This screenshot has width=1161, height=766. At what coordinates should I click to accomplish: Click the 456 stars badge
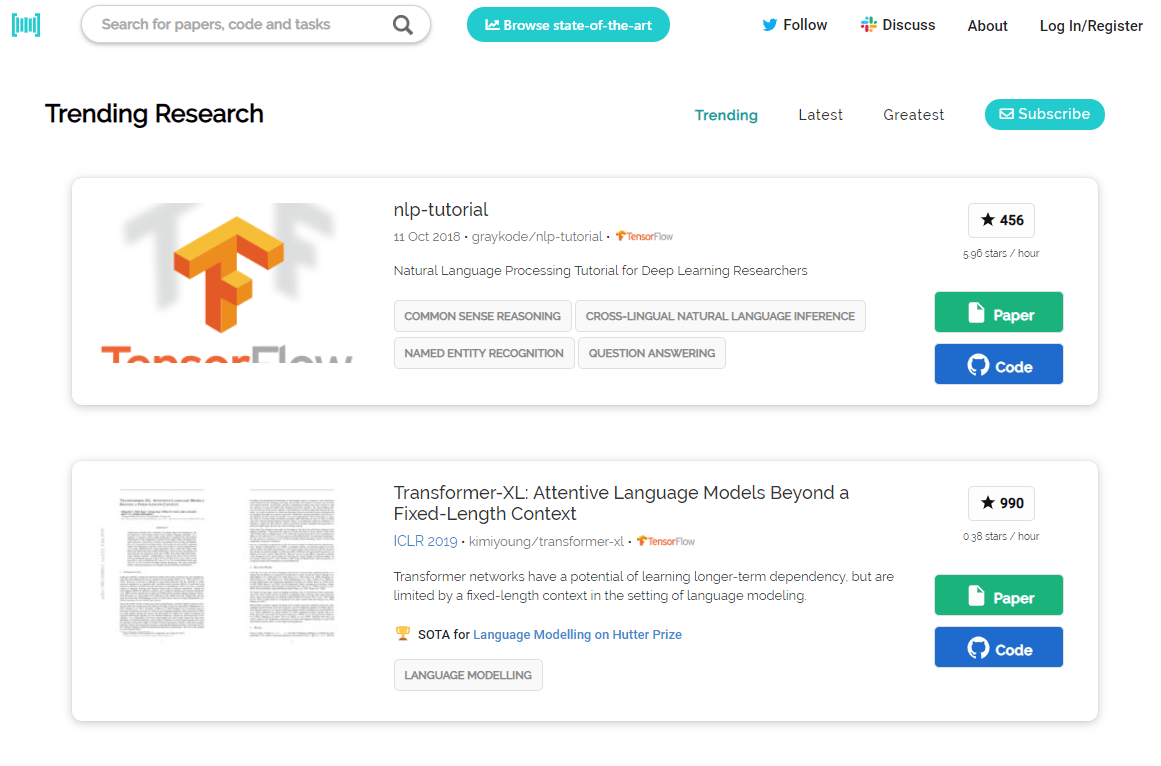(x=1001, y=220)
